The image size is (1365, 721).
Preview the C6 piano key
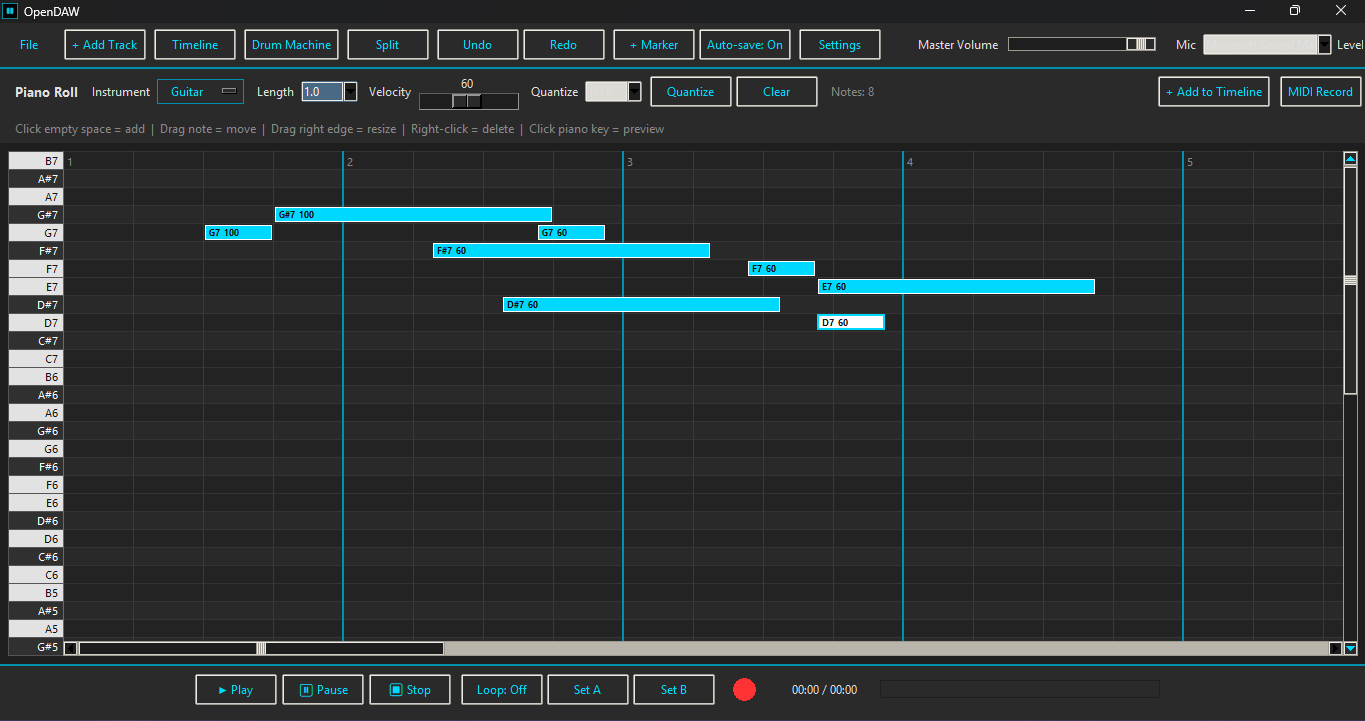coord(36,574)
